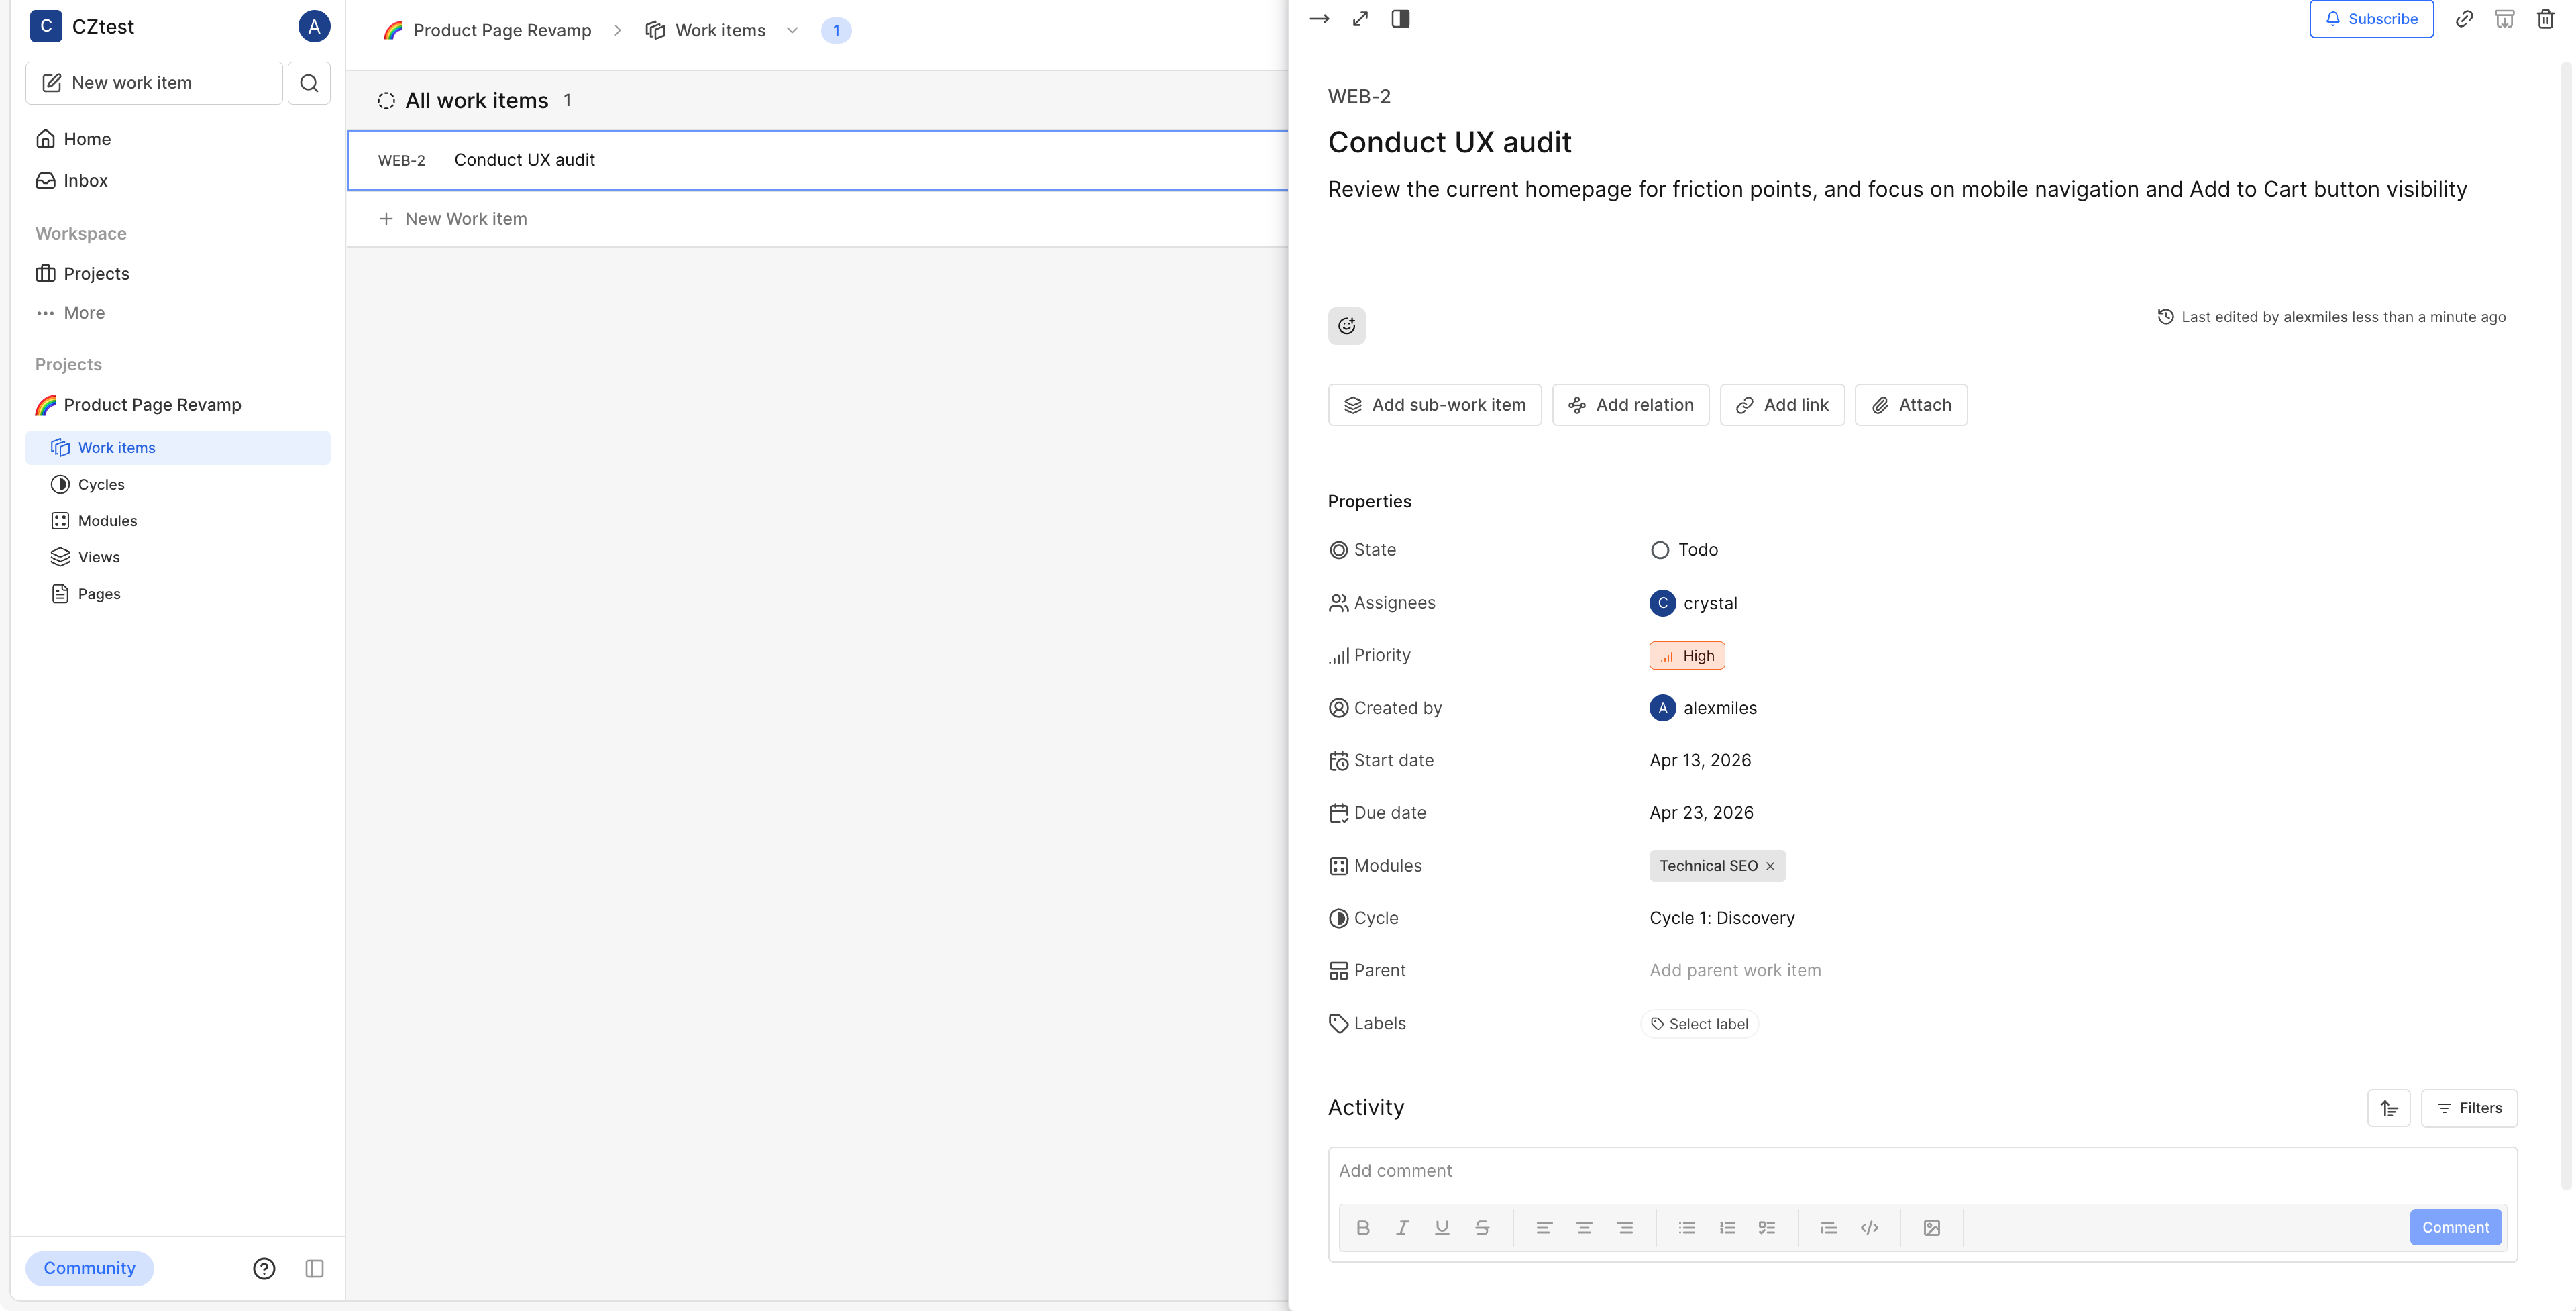The width and height of the screenshot is (2576, 1311).
Task: Insert image in comment editor
Action: point(1931,1227)
